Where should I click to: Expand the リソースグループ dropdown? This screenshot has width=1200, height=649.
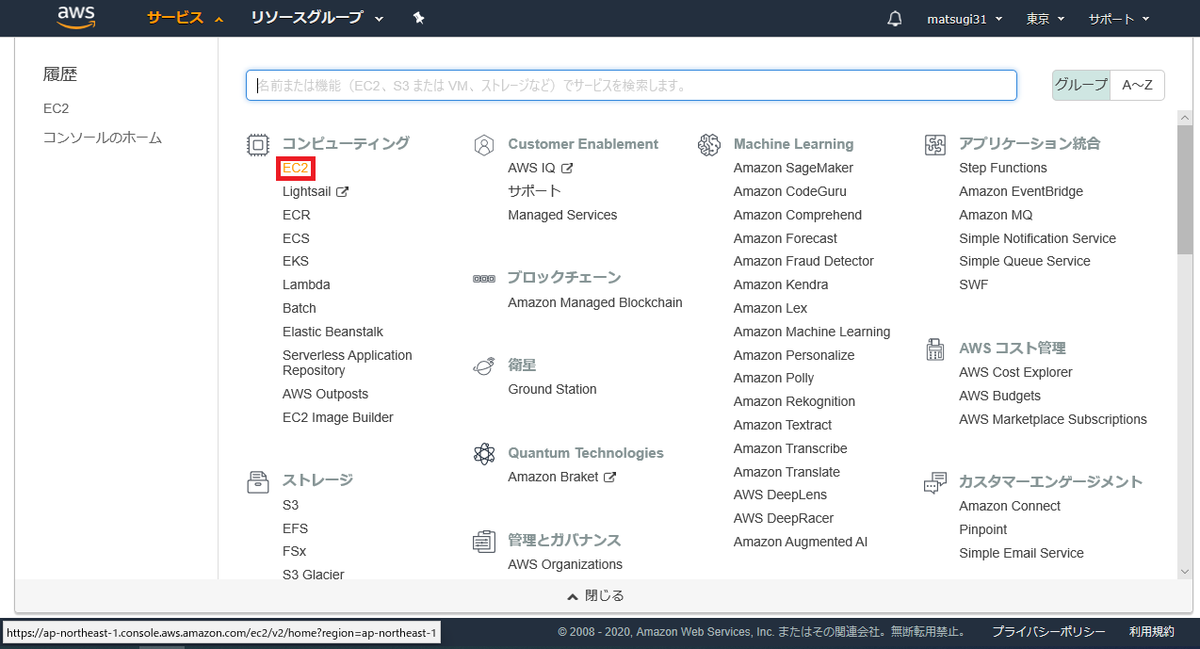(x=317, y=18)
